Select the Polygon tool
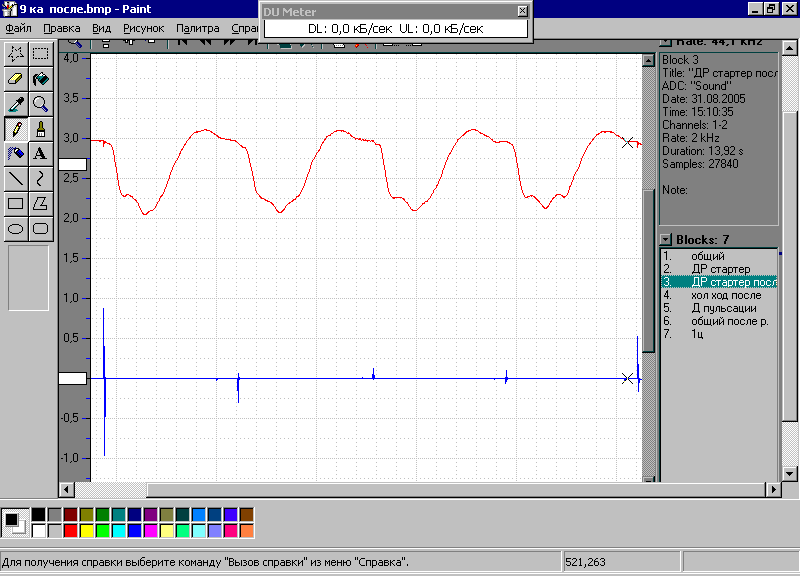This screenshot has width=800, height=576. pyautogui.click(x=40, y=204)
